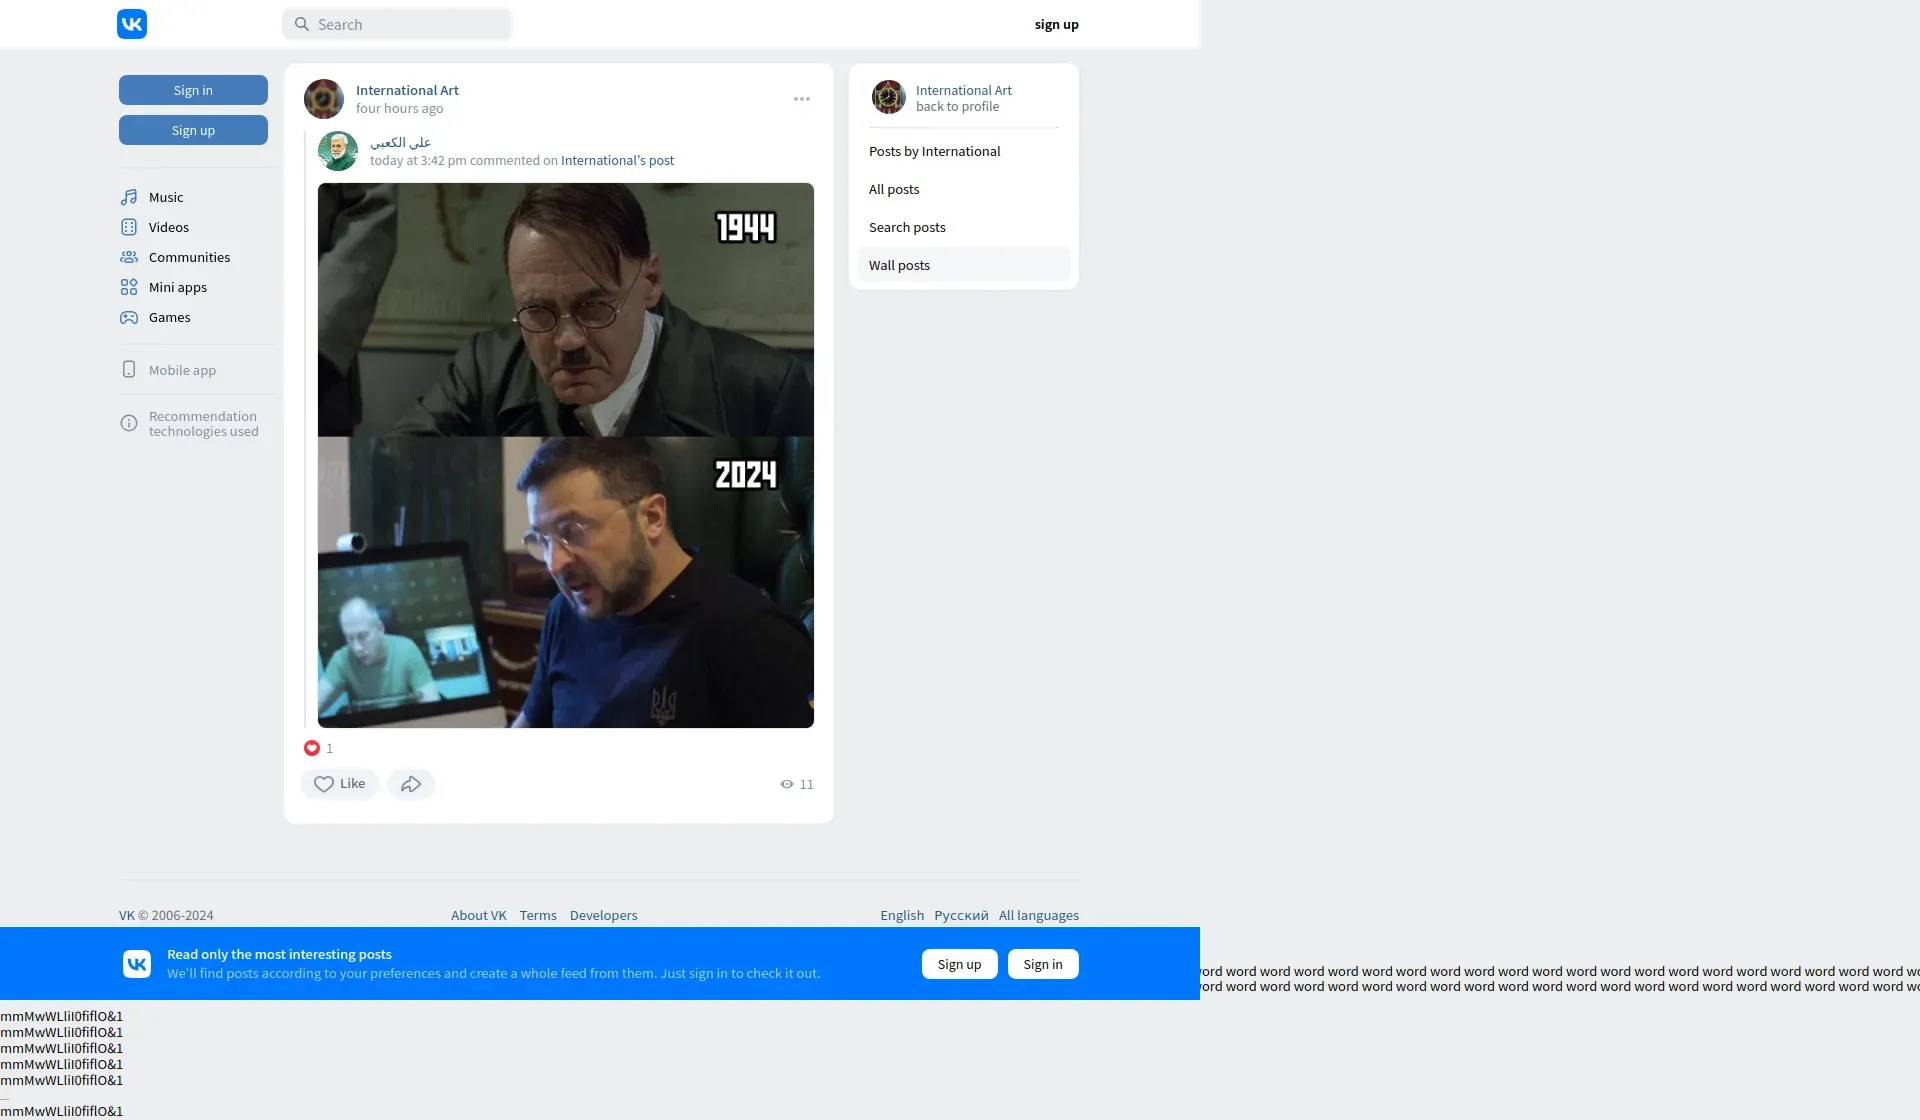Open the VK logo in the header
Screen dimensions: 1920x1120
coord(132,24)
